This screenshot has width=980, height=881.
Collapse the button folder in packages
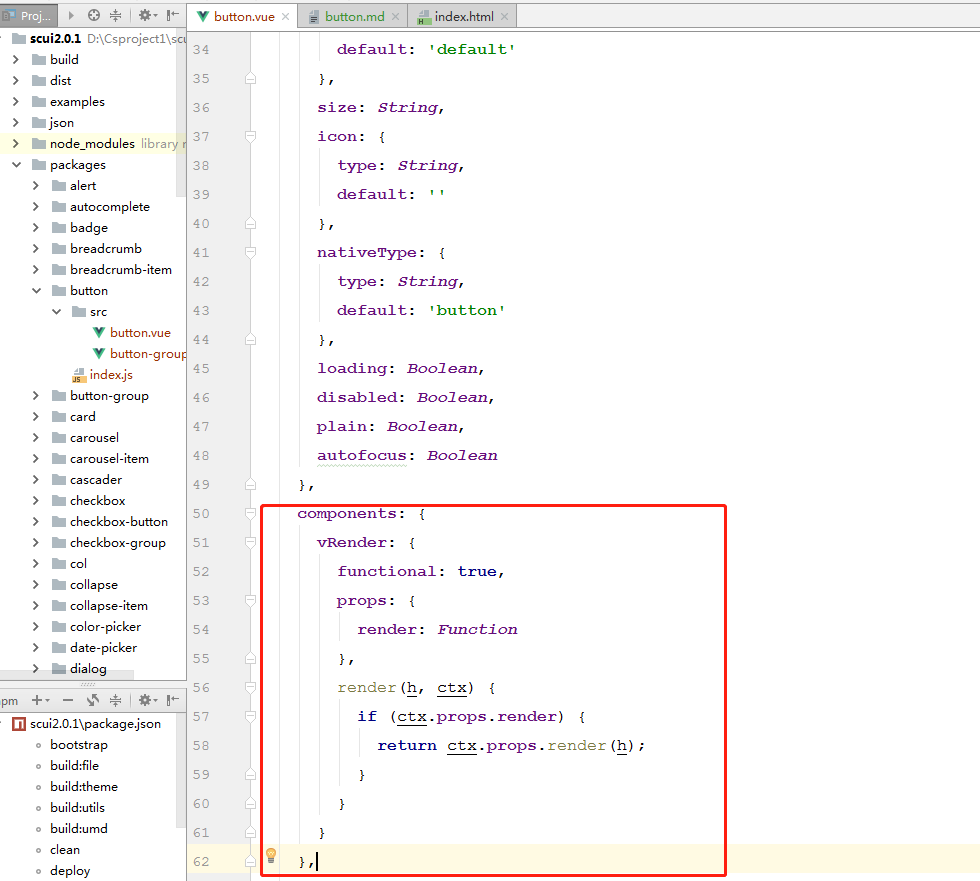coord(36,291)
